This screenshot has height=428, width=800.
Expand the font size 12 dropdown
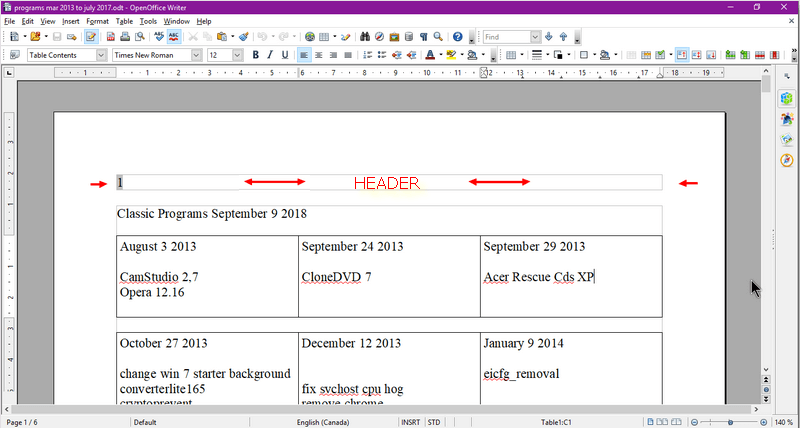click(238, 55)
